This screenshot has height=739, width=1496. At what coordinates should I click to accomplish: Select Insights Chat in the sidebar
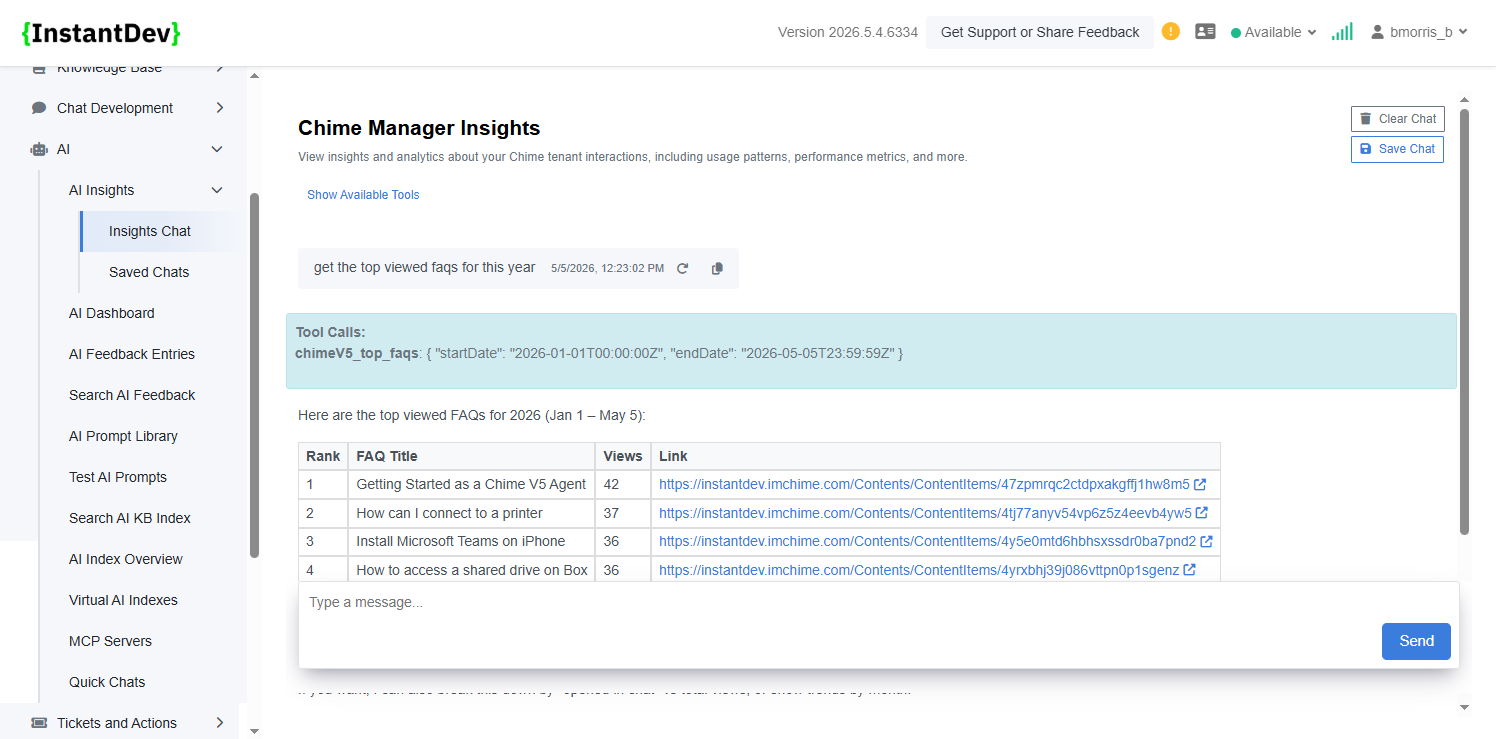150,231
